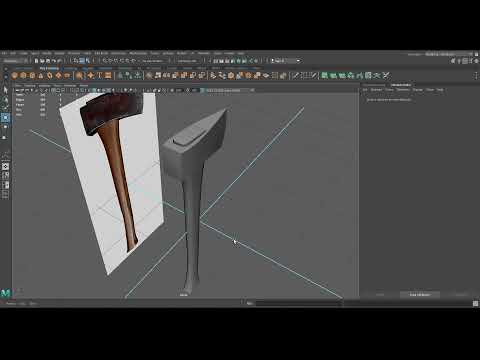Click the viewport gamma value field
The image size is (480, 360).
click(x=195, y=90)
